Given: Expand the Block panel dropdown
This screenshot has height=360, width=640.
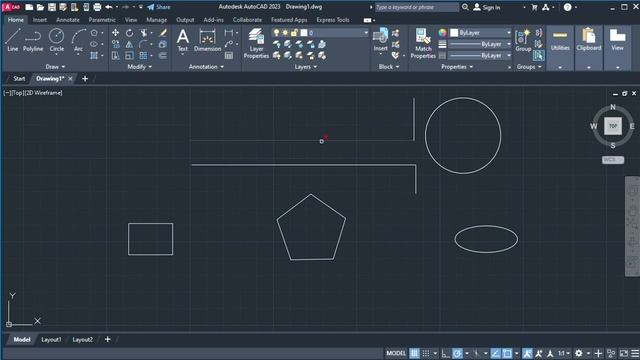Looking at the screenshot, I should (389, 67).
